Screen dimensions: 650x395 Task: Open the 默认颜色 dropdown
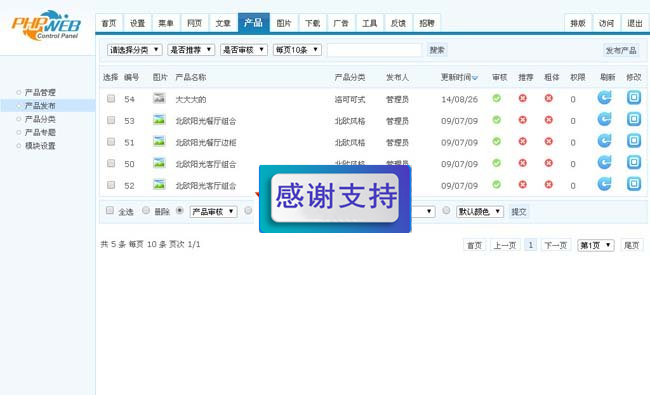tap(480, 211)
